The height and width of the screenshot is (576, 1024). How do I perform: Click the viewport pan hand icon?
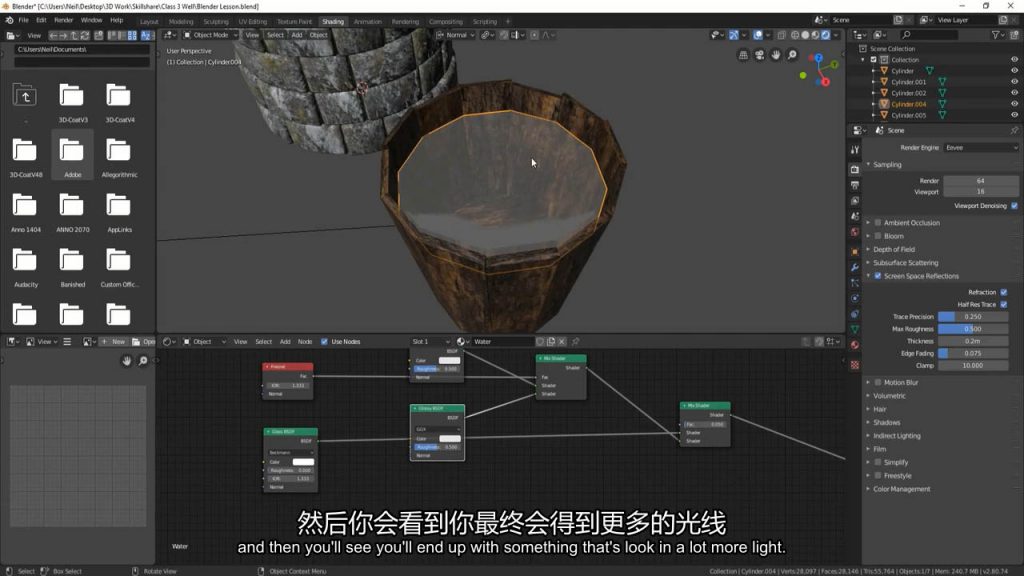click(776, 56)
